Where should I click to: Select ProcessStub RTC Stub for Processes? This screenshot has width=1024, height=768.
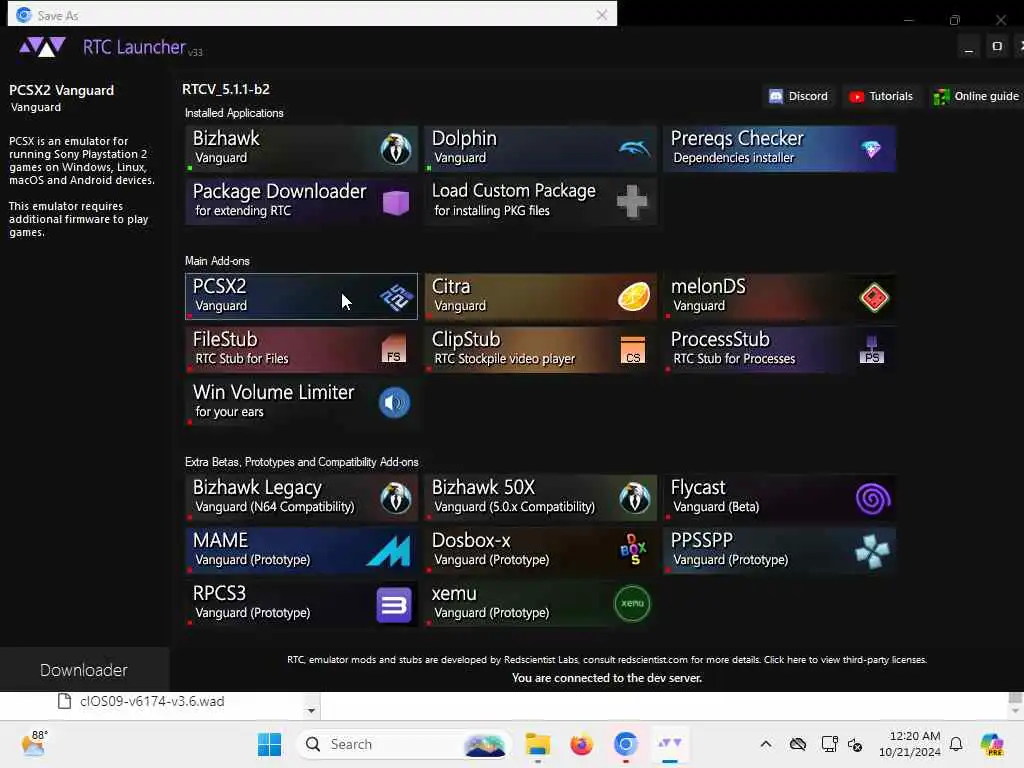(x=779, y=349)
